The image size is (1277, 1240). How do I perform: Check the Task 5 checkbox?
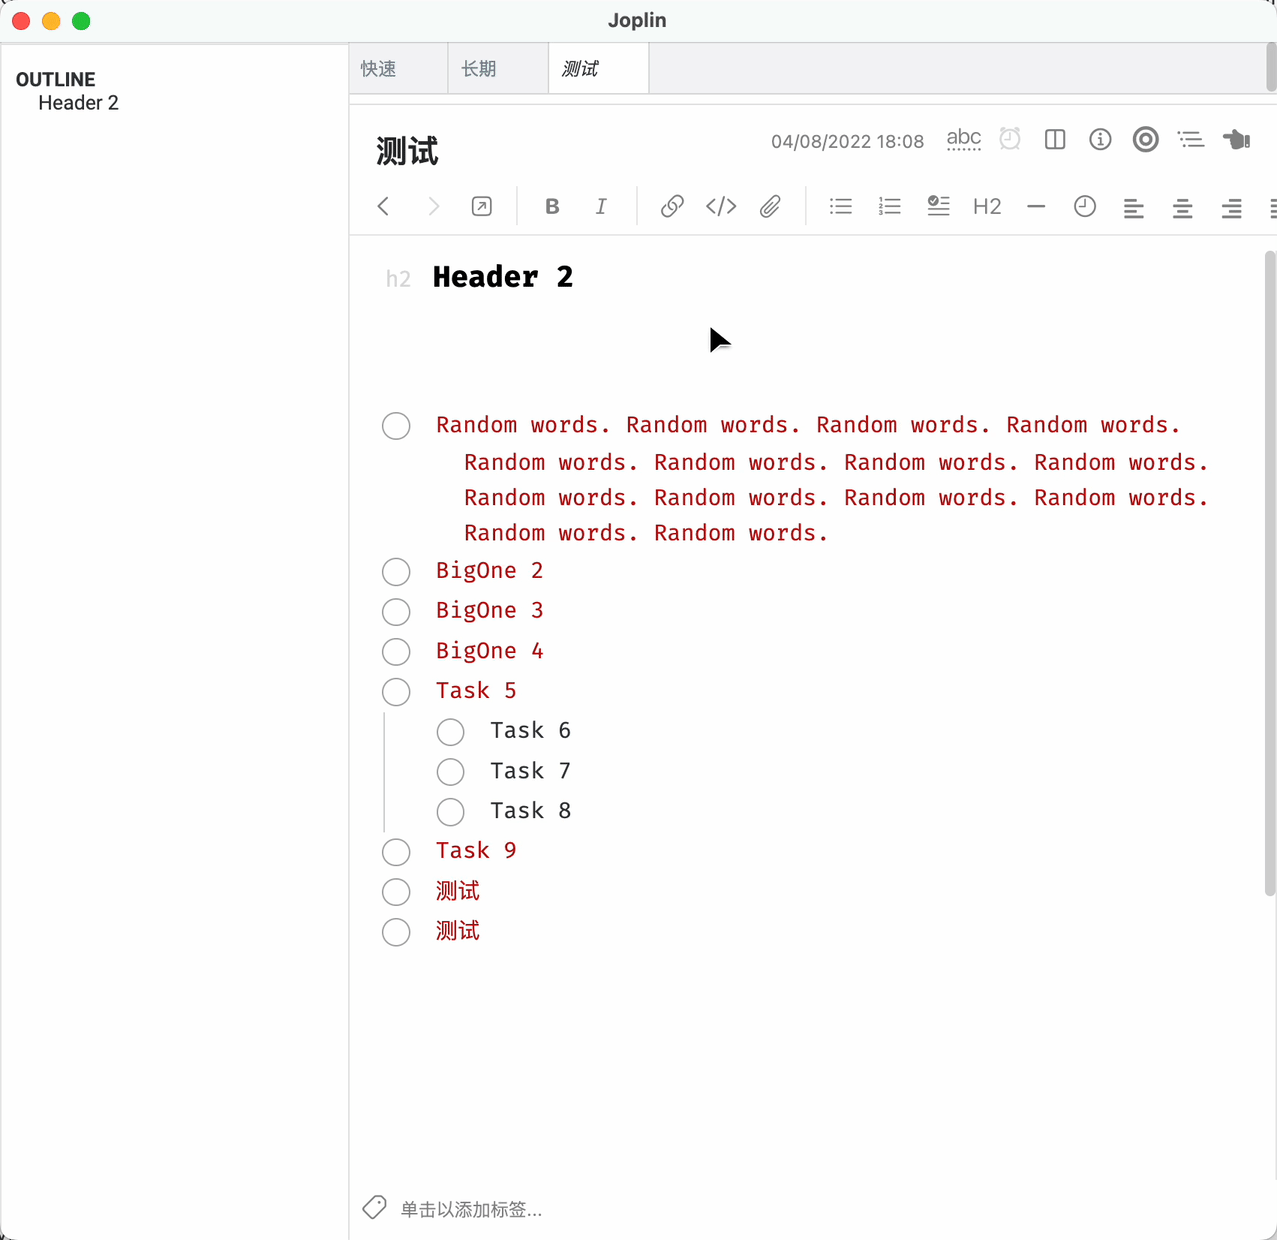[x=396, y=692]
